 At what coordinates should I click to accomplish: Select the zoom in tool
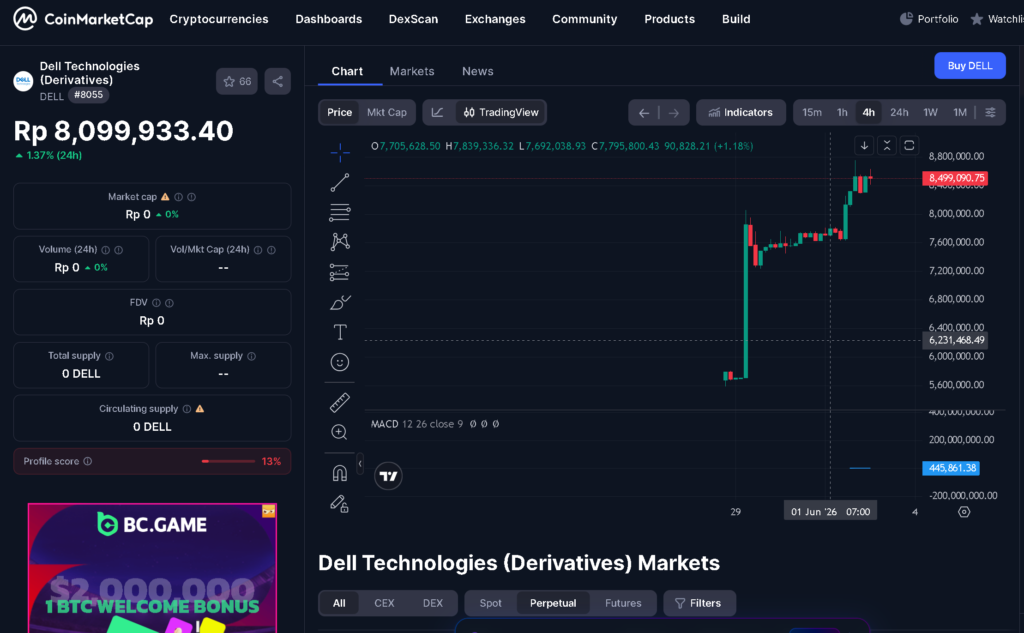pos(340,432)
